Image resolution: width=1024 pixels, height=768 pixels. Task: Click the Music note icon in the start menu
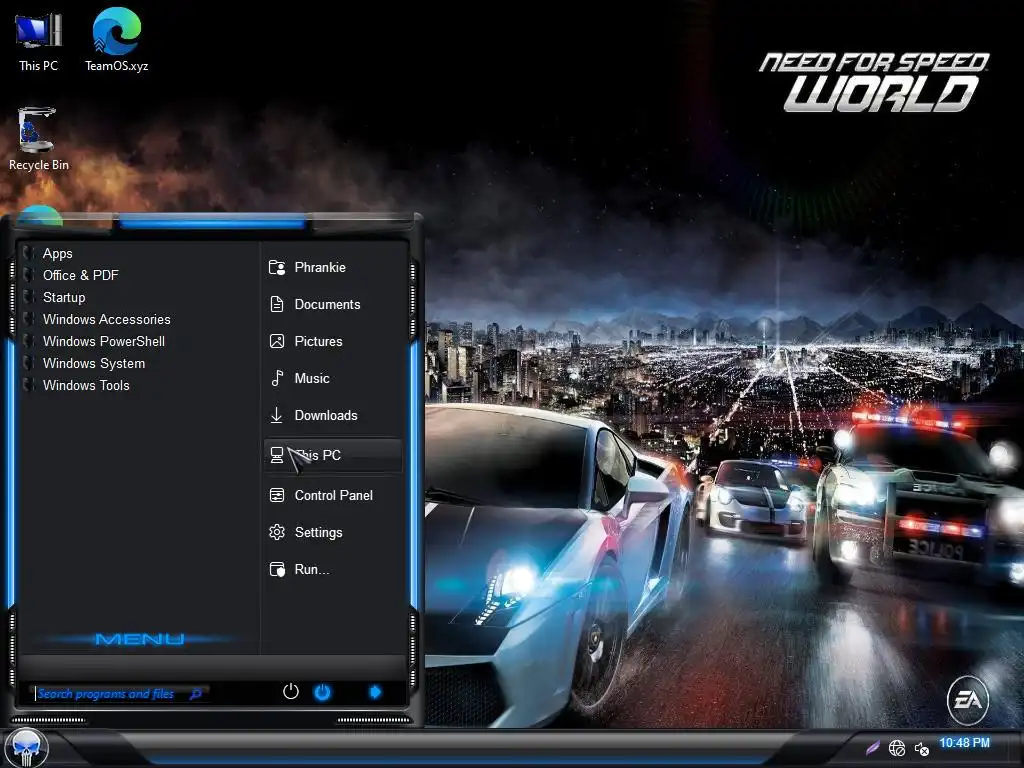click(x=277, y=378)
